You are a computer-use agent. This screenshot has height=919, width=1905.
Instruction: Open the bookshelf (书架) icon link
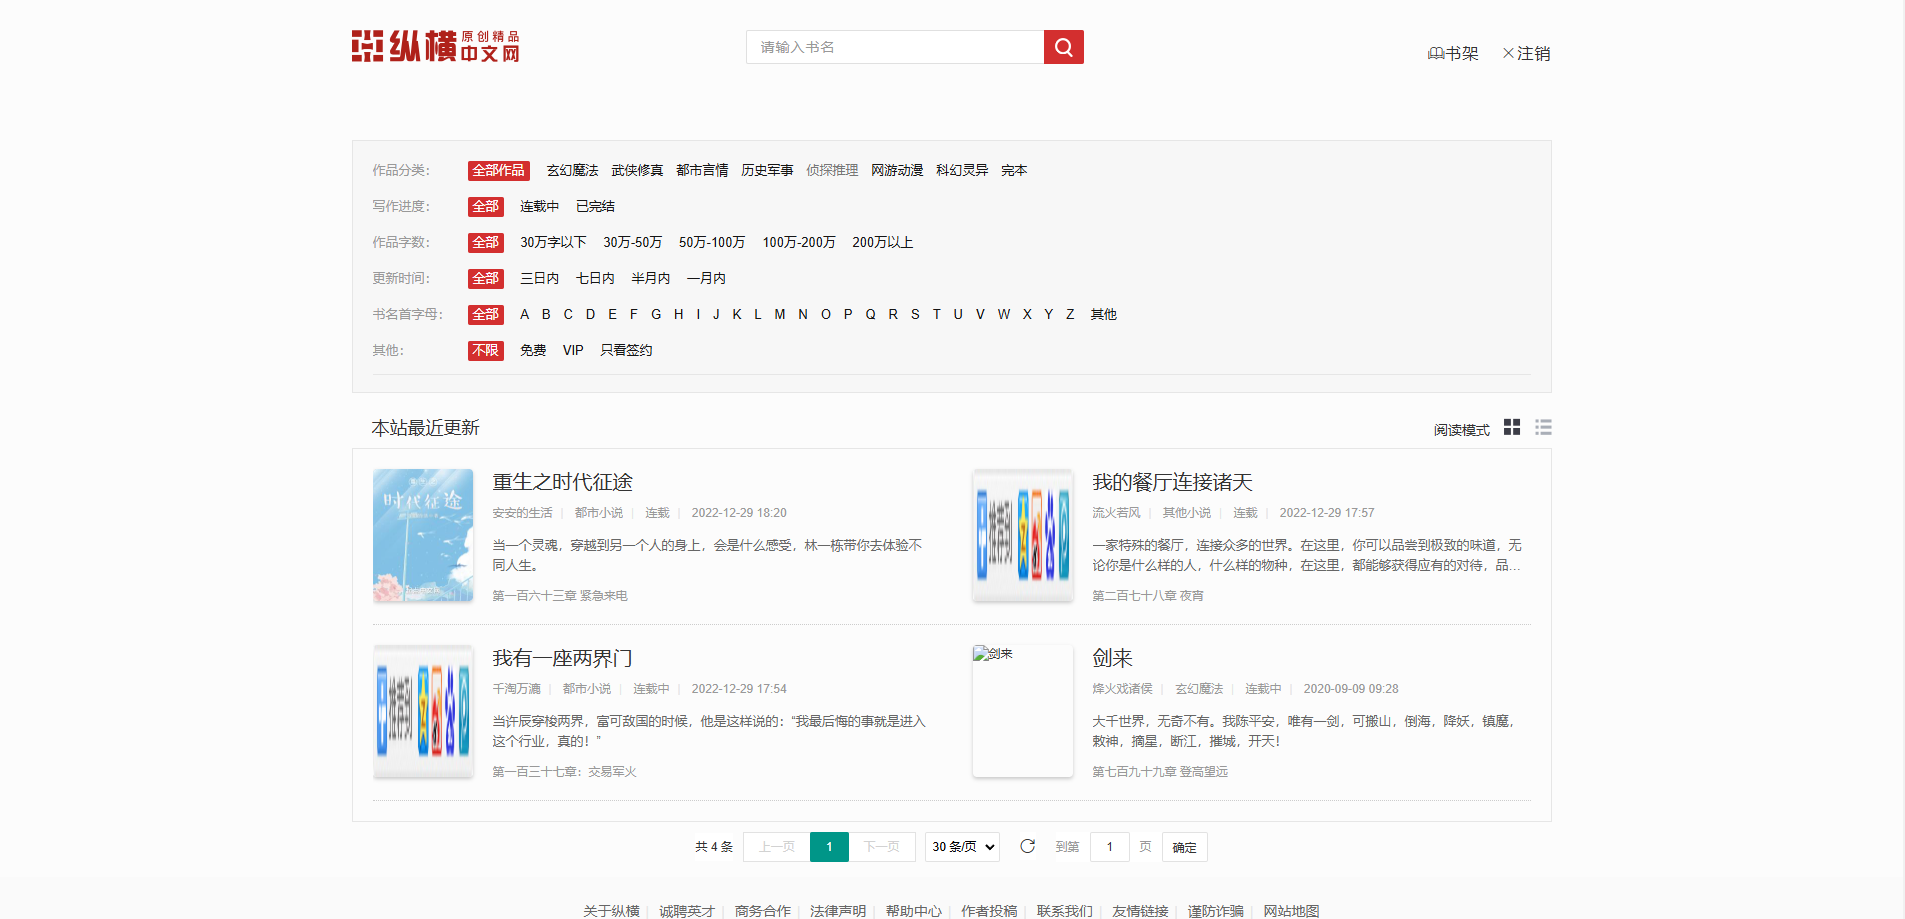[x=1436, y=54]
